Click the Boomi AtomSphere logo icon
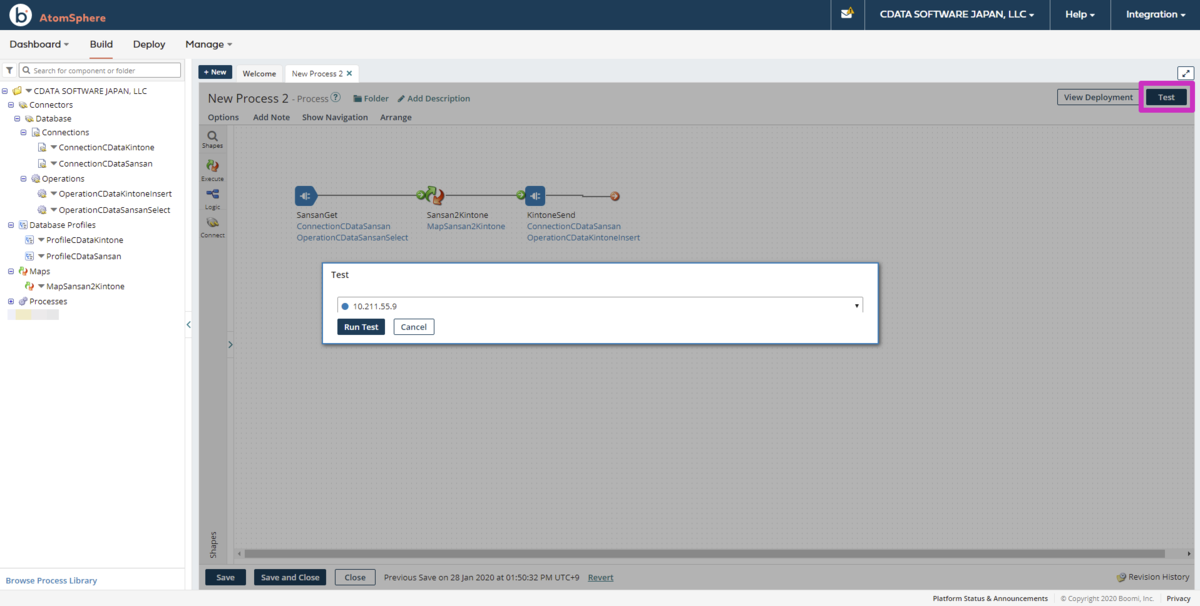The image size is (1200, 606). [x=20, y=15]
